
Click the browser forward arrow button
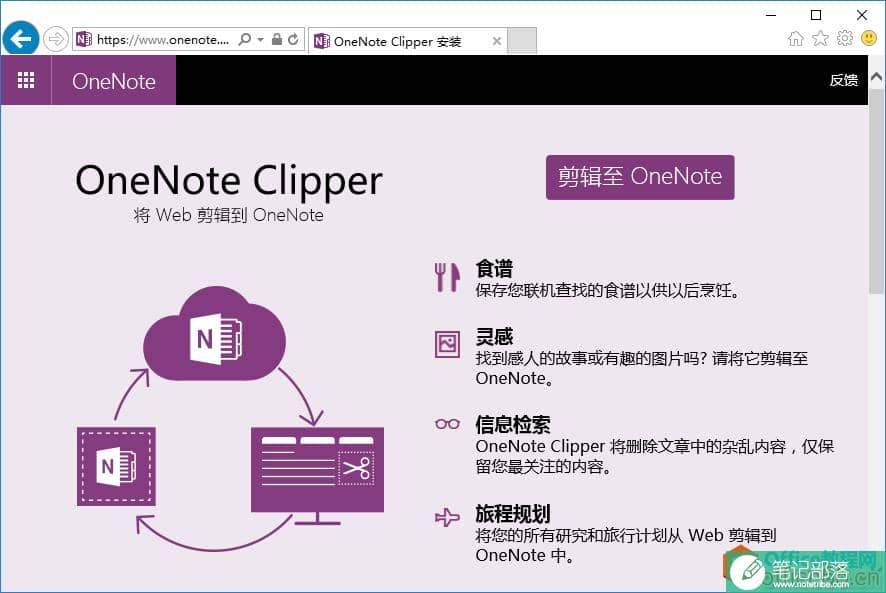pos(55,40)
